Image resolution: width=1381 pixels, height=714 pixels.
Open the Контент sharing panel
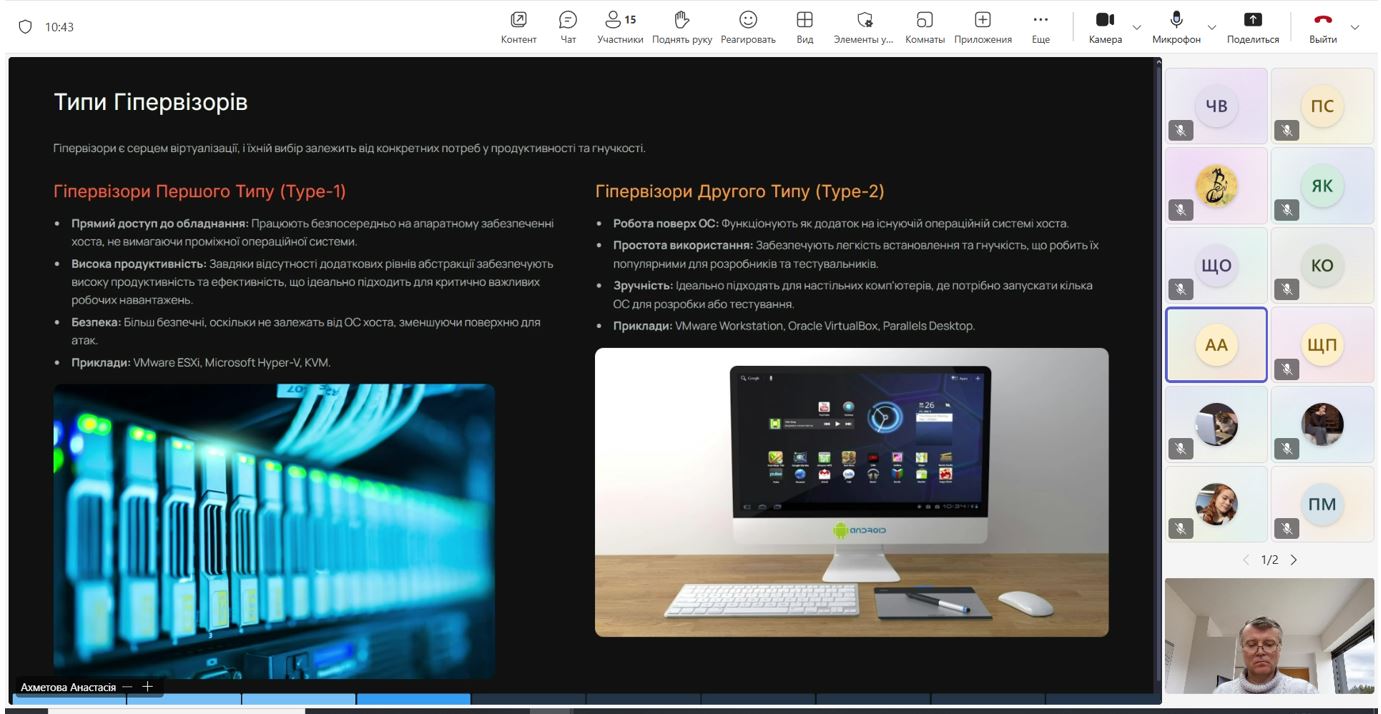click(518, 26)
